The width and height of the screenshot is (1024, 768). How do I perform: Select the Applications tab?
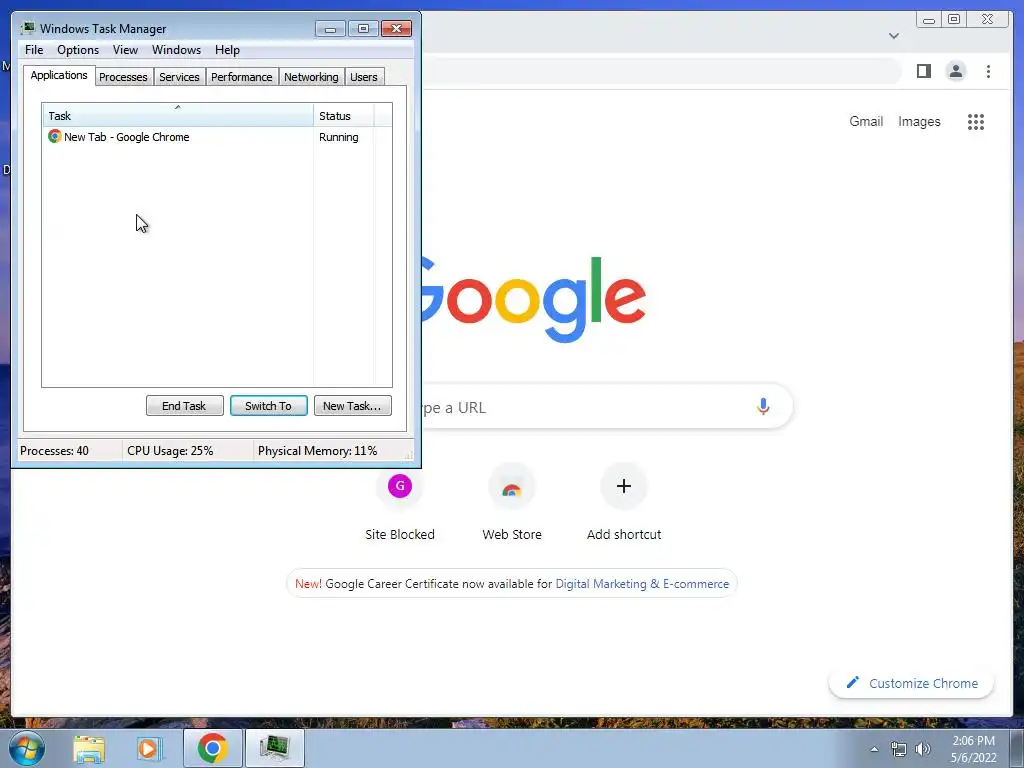tap(59, 75)
